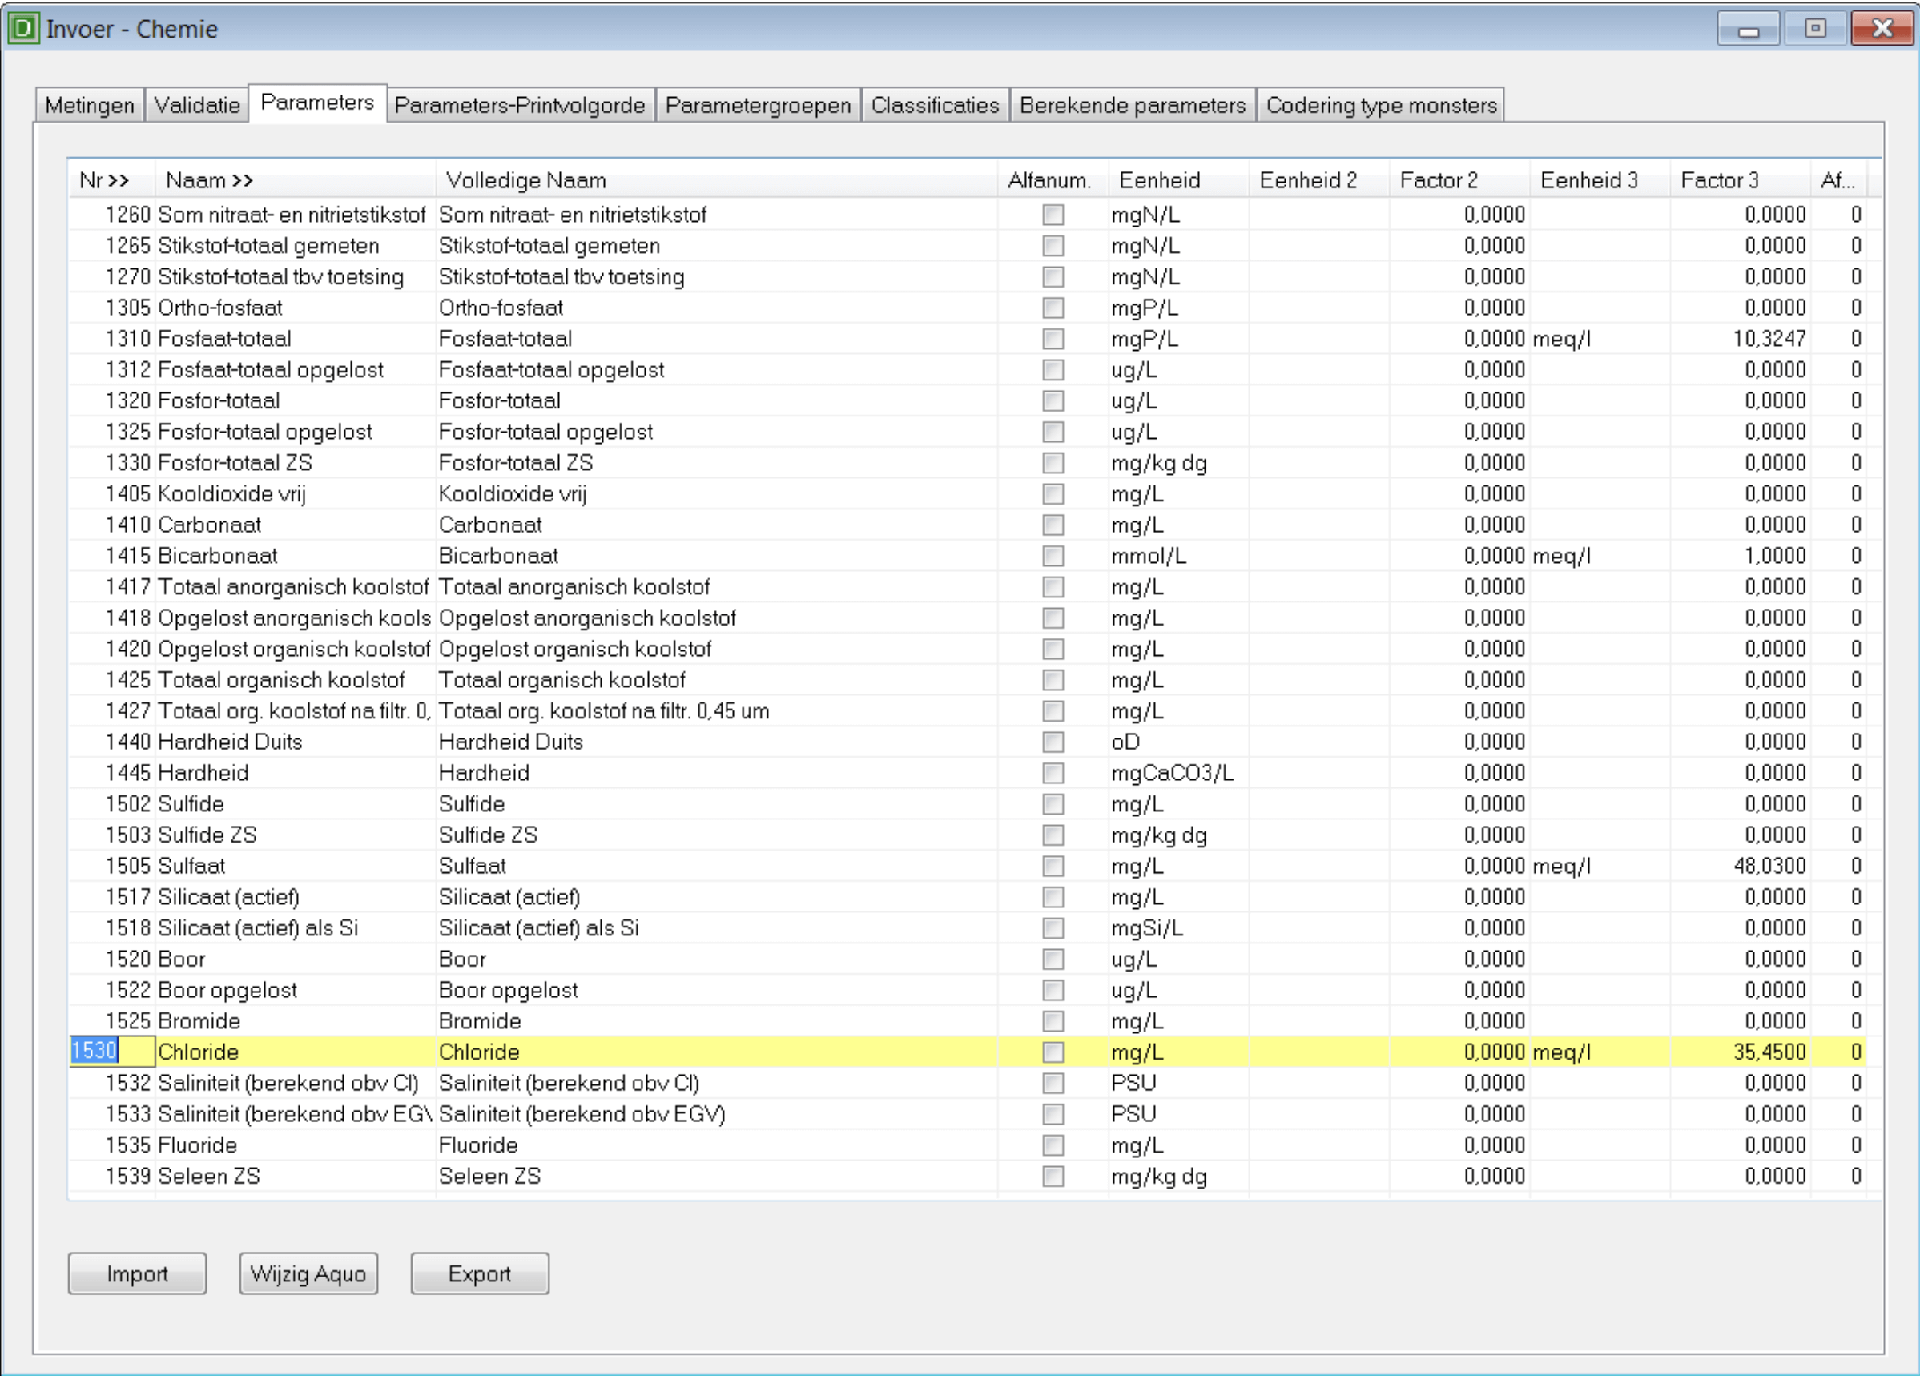Click the Factor 2 column header
Screen dimensions: 1920x1376
1459,180
